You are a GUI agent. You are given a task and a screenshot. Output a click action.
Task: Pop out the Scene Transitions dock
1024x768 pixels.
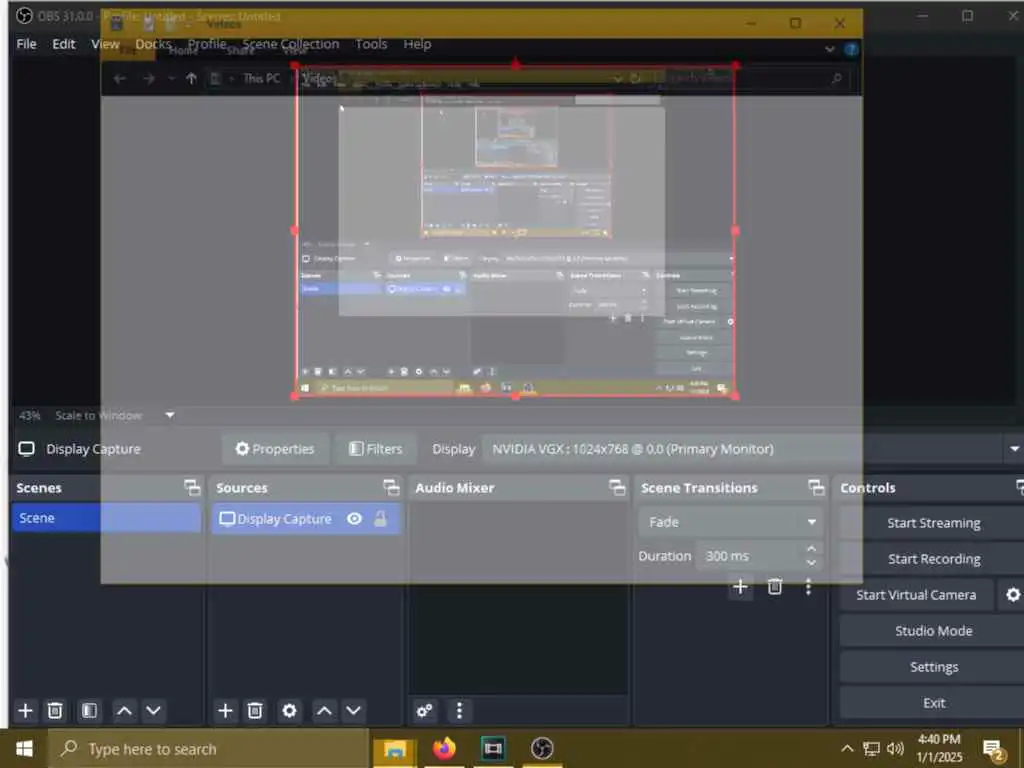(x=816, y=488)
